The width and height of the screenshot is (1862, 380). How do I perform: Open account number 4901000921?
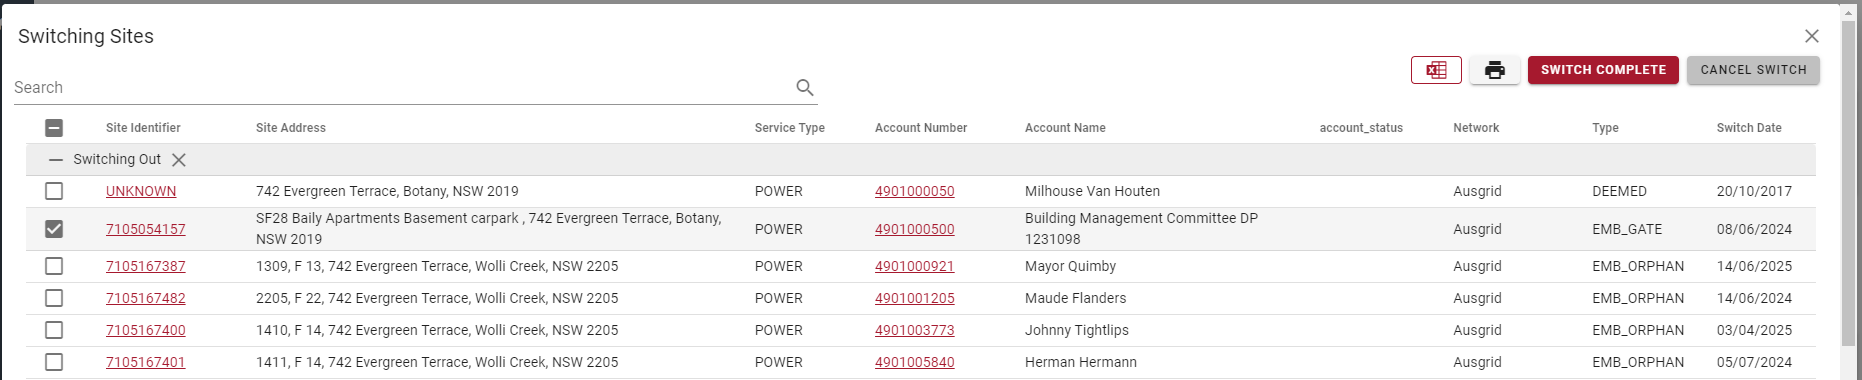(915, 266)
